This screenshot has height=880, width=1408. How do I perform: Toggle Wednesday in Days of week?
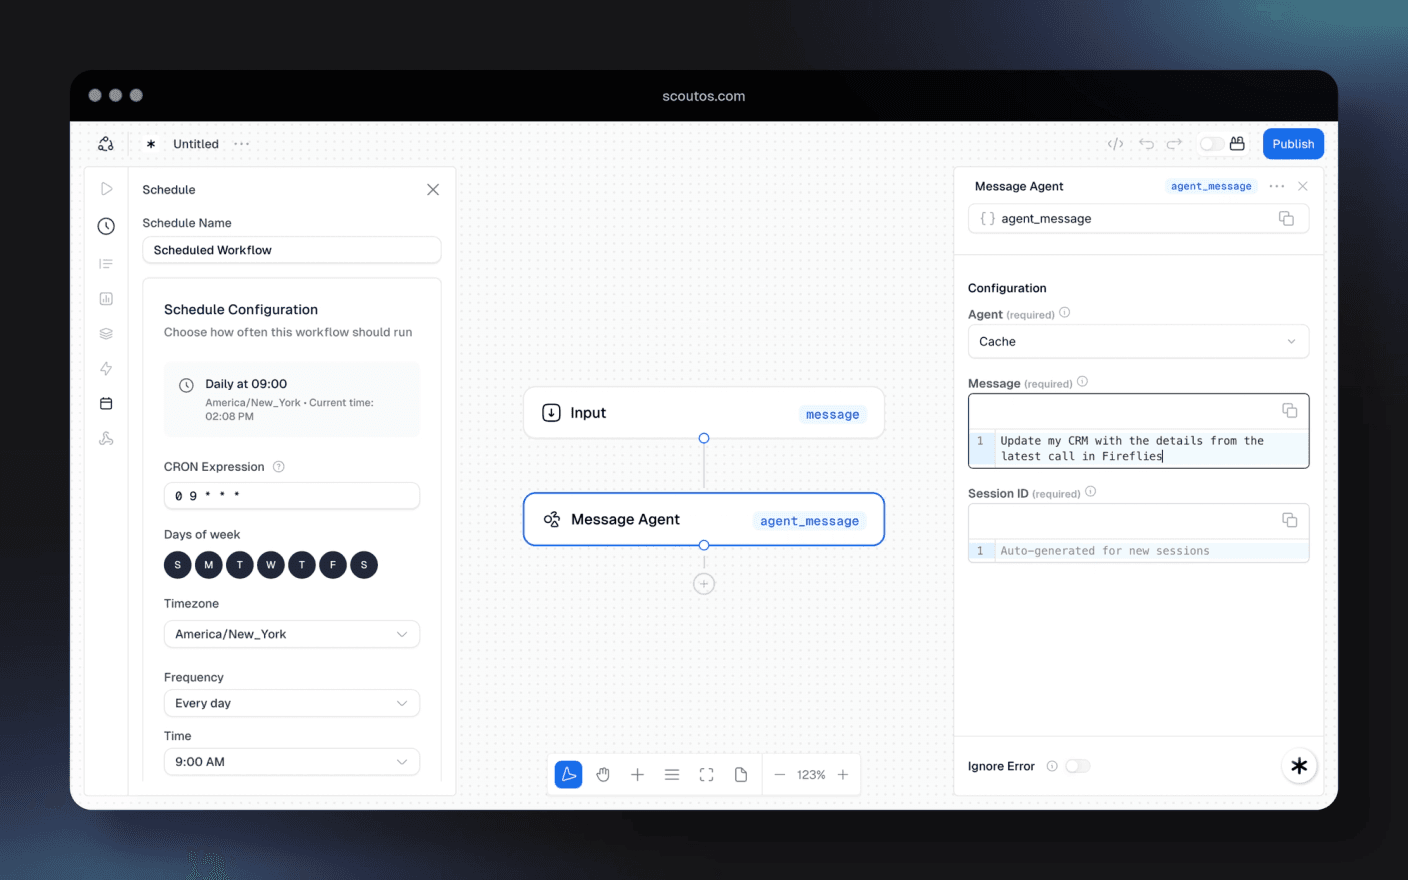pyautogui.click(x=270, y=565)
